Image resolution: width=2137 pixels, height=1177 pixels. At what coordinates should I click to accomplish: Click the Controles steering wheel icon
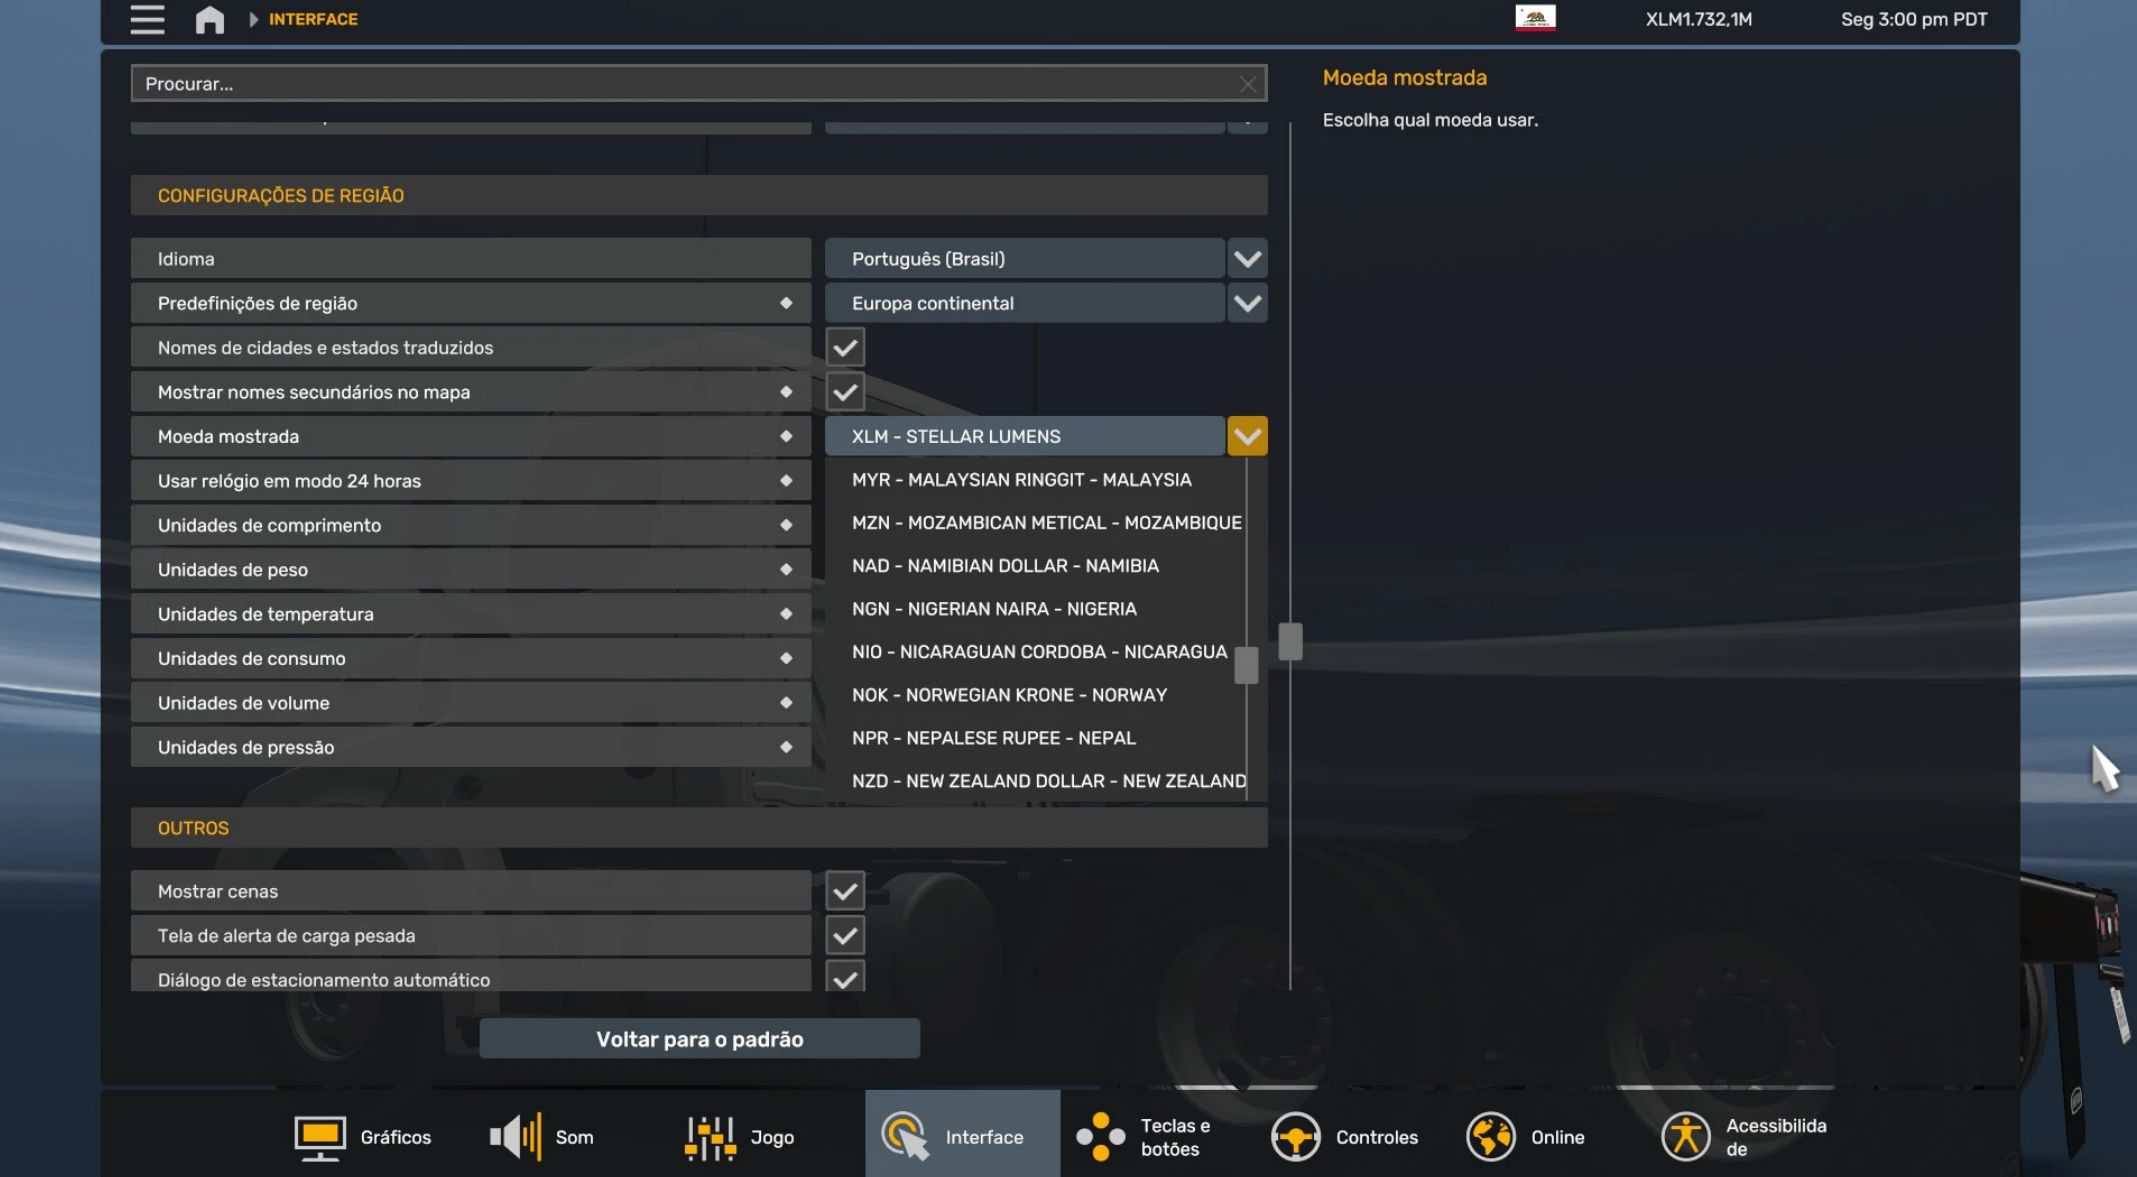1295,1137
